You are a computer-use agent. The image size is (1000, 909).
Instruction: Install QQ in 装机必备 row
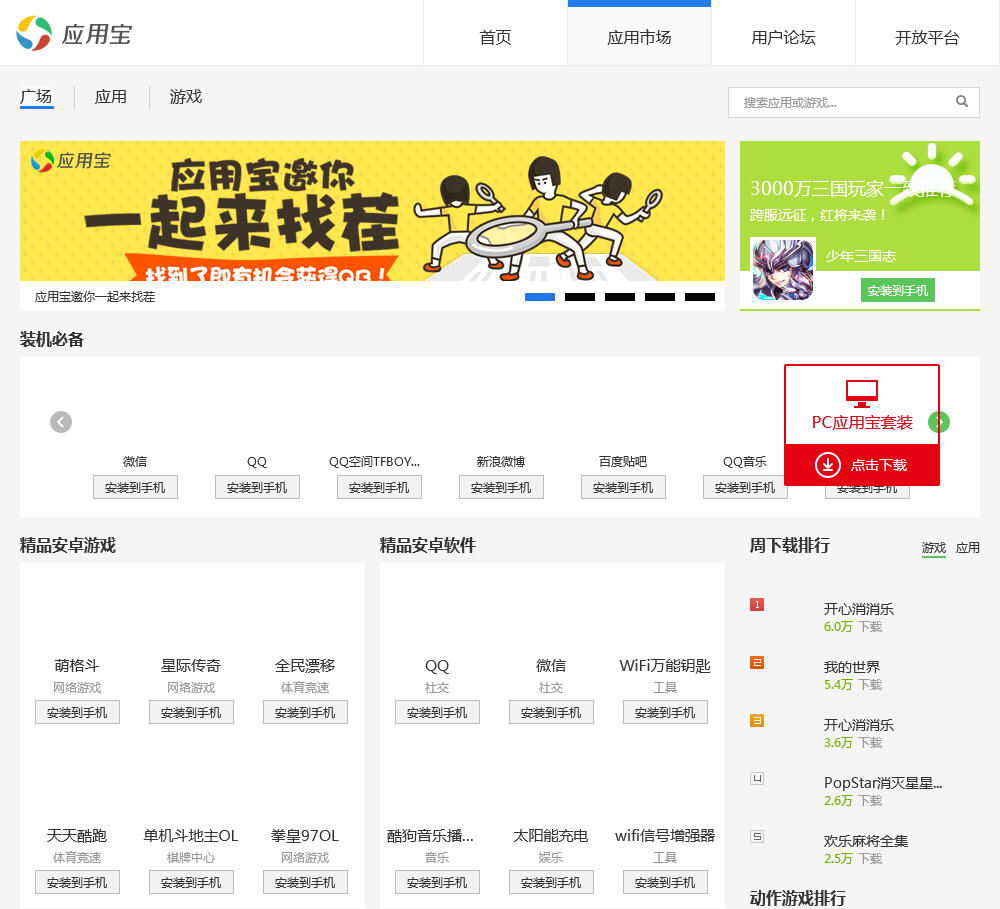point(257,487)
